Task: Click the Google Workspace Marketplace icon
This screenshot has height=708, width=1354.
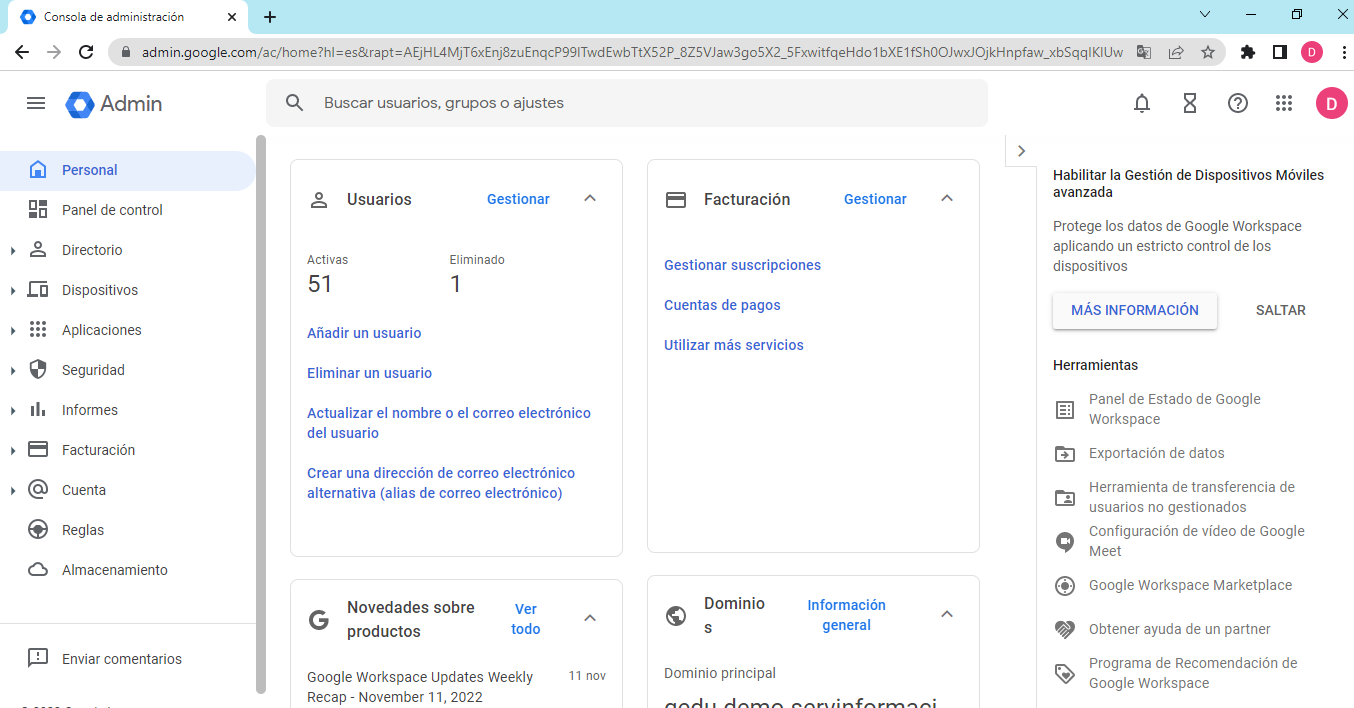Action: 1065,586
